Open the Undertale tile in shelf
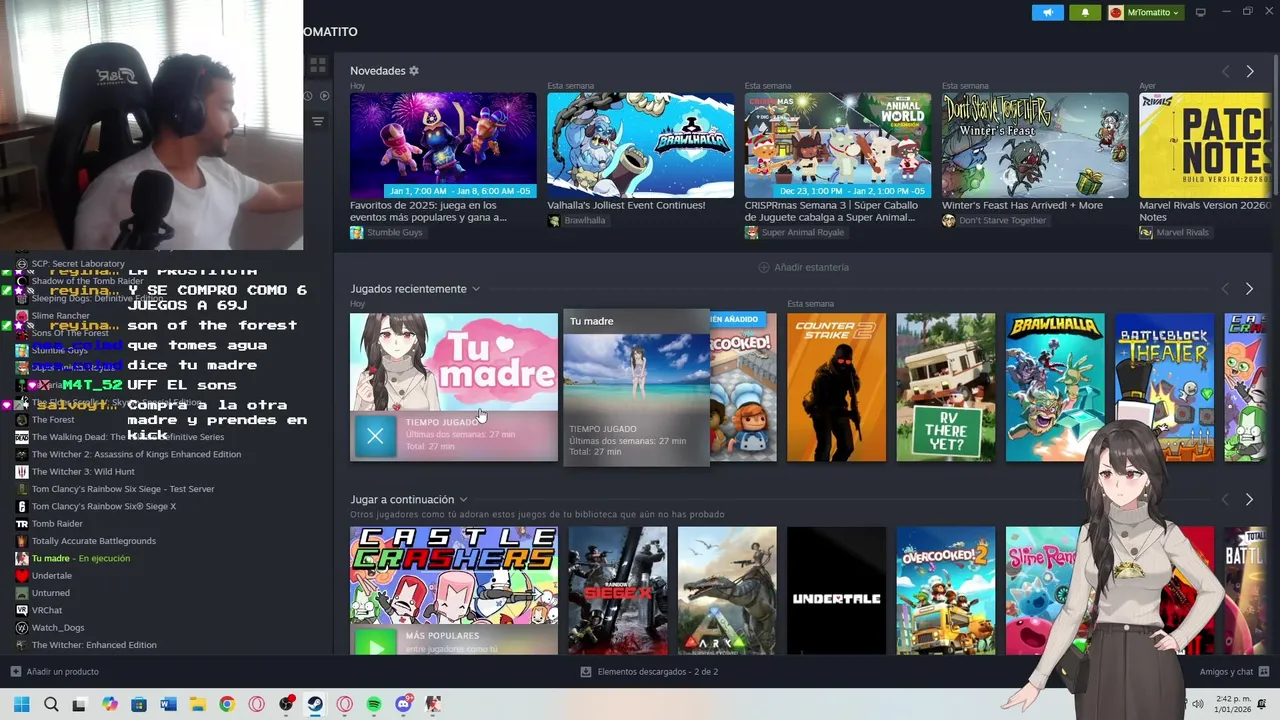Screen dimensions: 1280x720 point(836,590)
